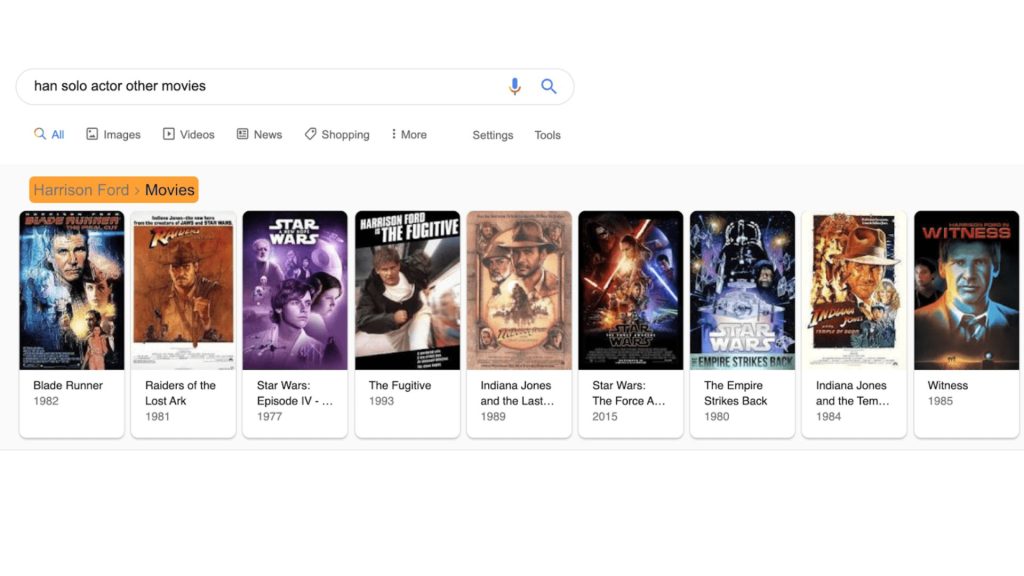Click the year 1981 under Raiders
Image resolution: width=1024 pixels, height=576 pixels.
(x=157, y=417)
